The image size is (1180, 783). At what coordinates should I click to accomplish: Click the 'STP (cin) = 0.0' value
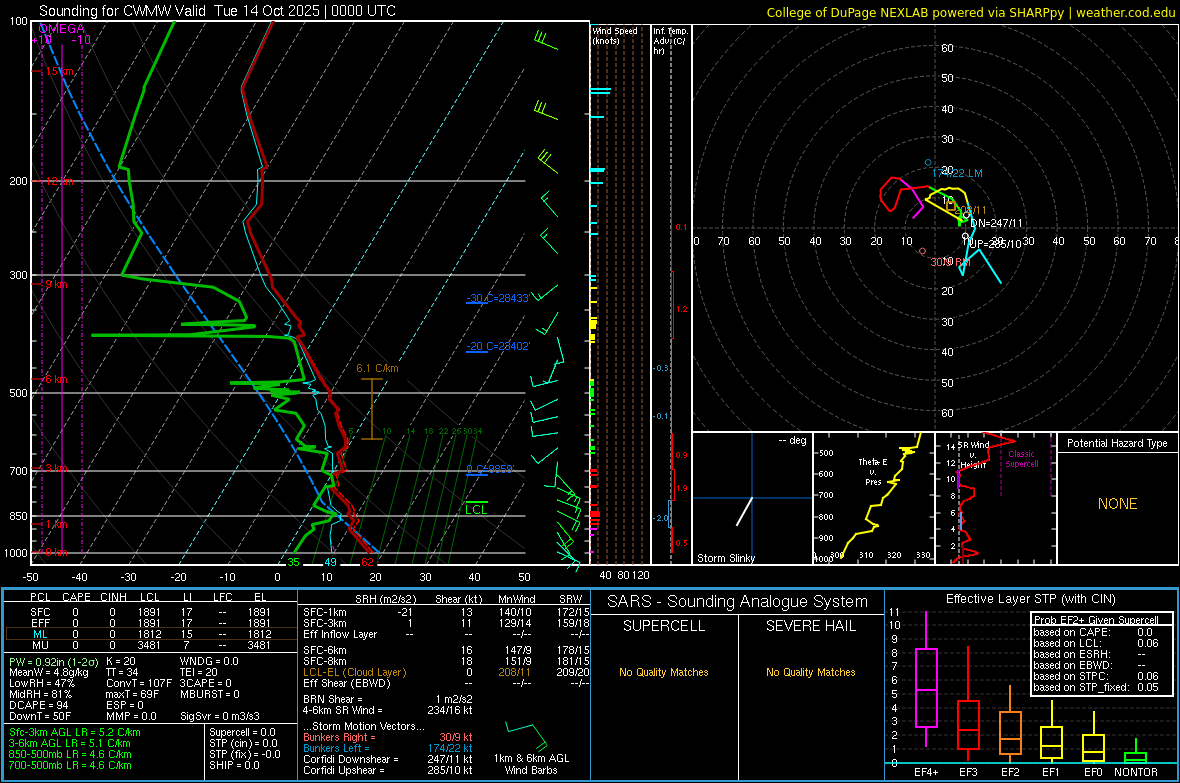(243, 743)
